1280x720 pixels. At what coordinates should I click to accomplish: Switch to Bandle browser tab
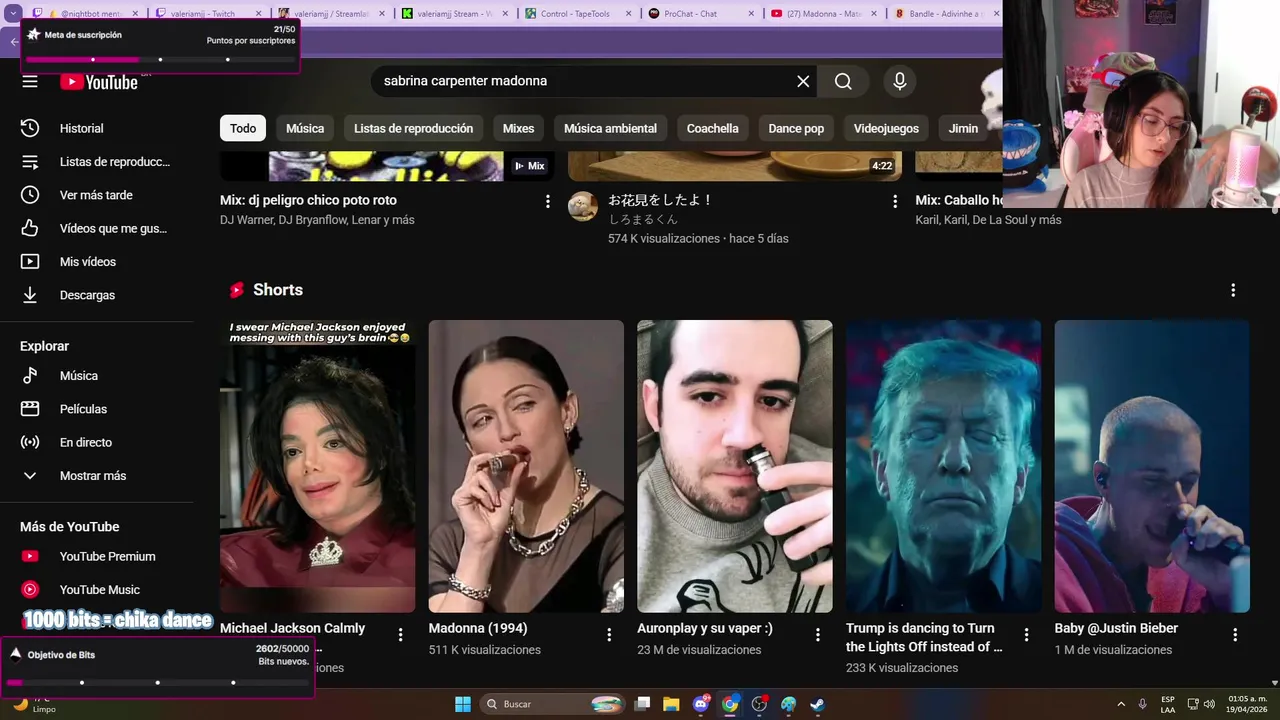940,14
